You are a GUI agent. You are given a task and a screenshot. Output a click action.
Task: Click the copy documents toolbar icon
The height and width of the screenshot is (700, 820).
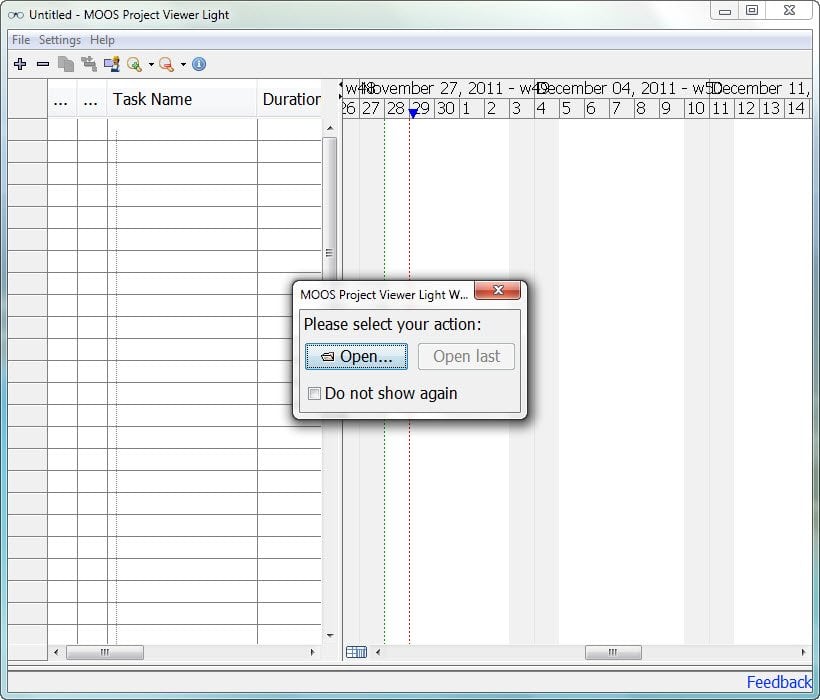(66, 64)
